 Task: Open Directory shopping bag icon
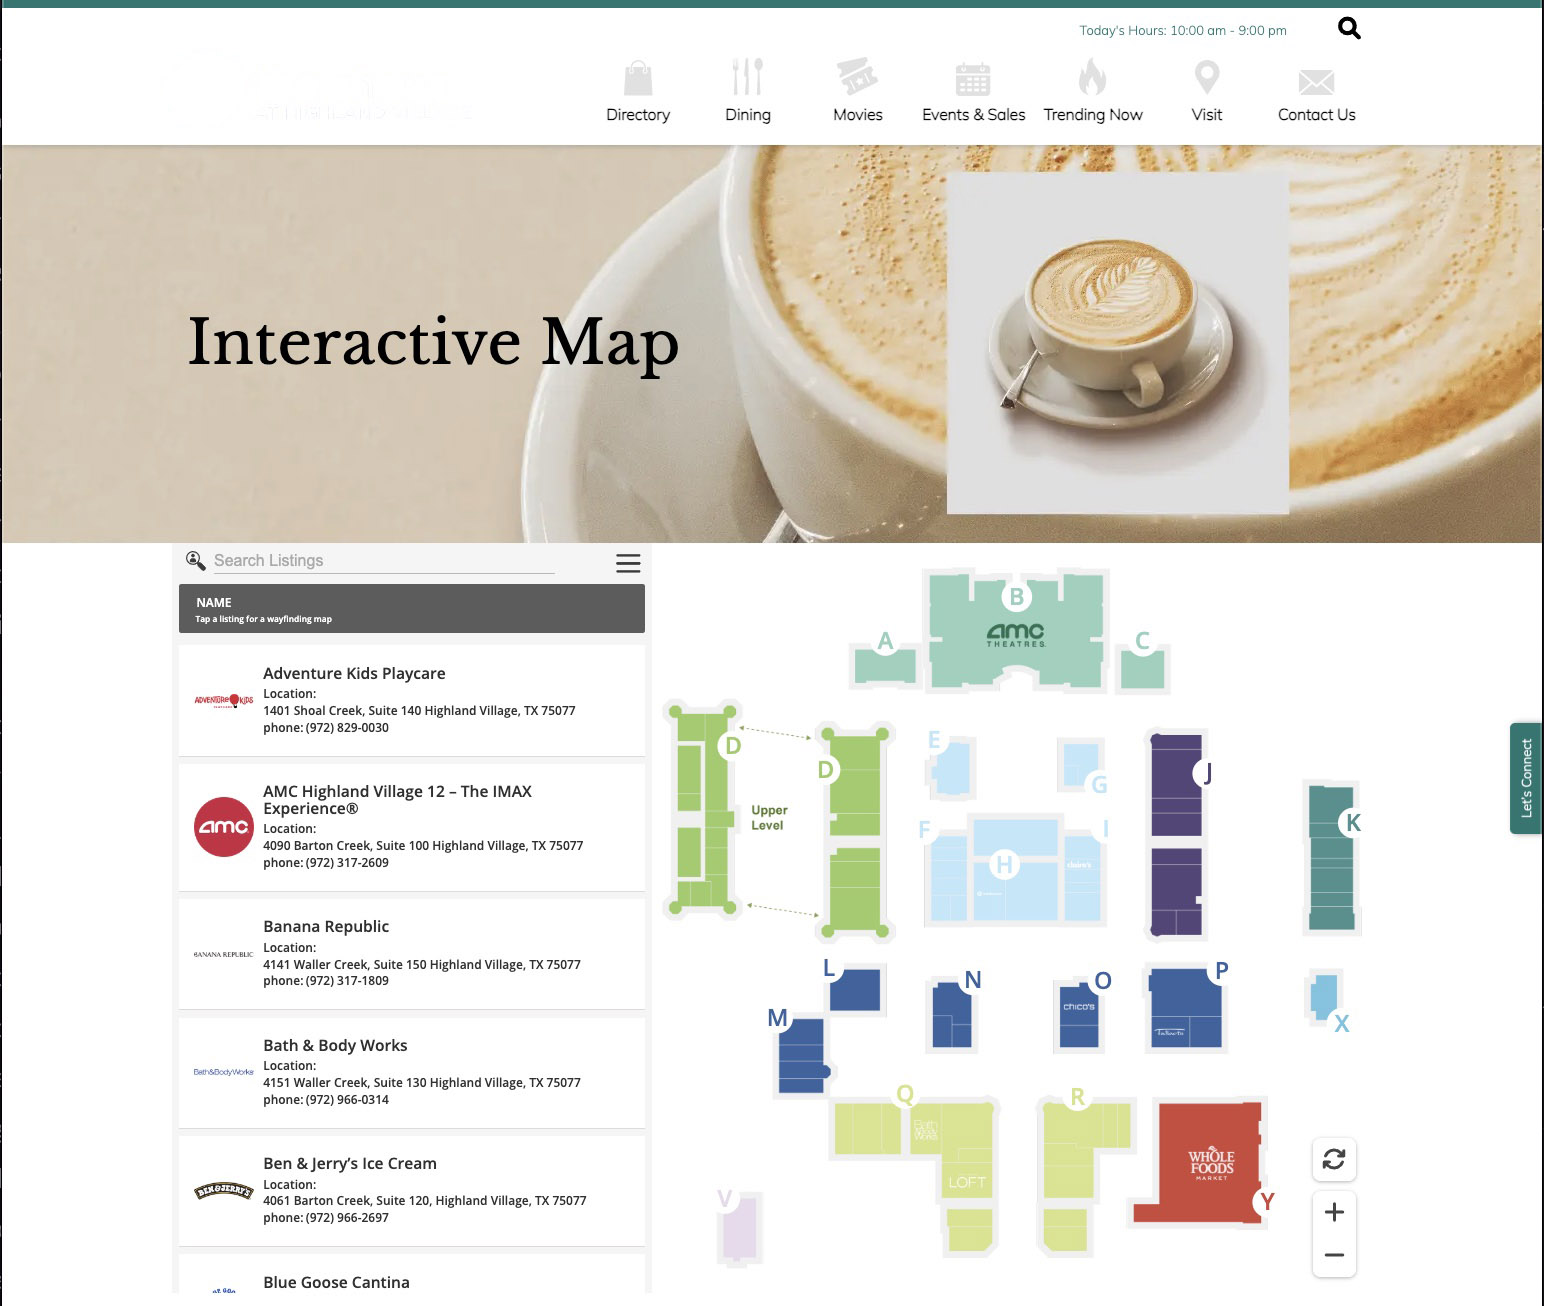638,77
